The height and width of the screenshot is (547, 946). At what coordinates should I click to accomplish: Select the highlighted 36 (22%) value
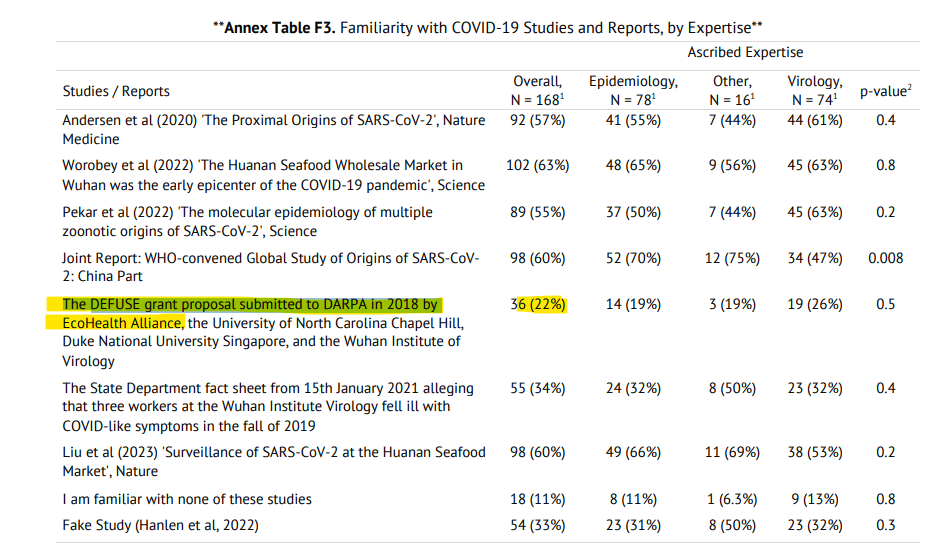(537, 304)
